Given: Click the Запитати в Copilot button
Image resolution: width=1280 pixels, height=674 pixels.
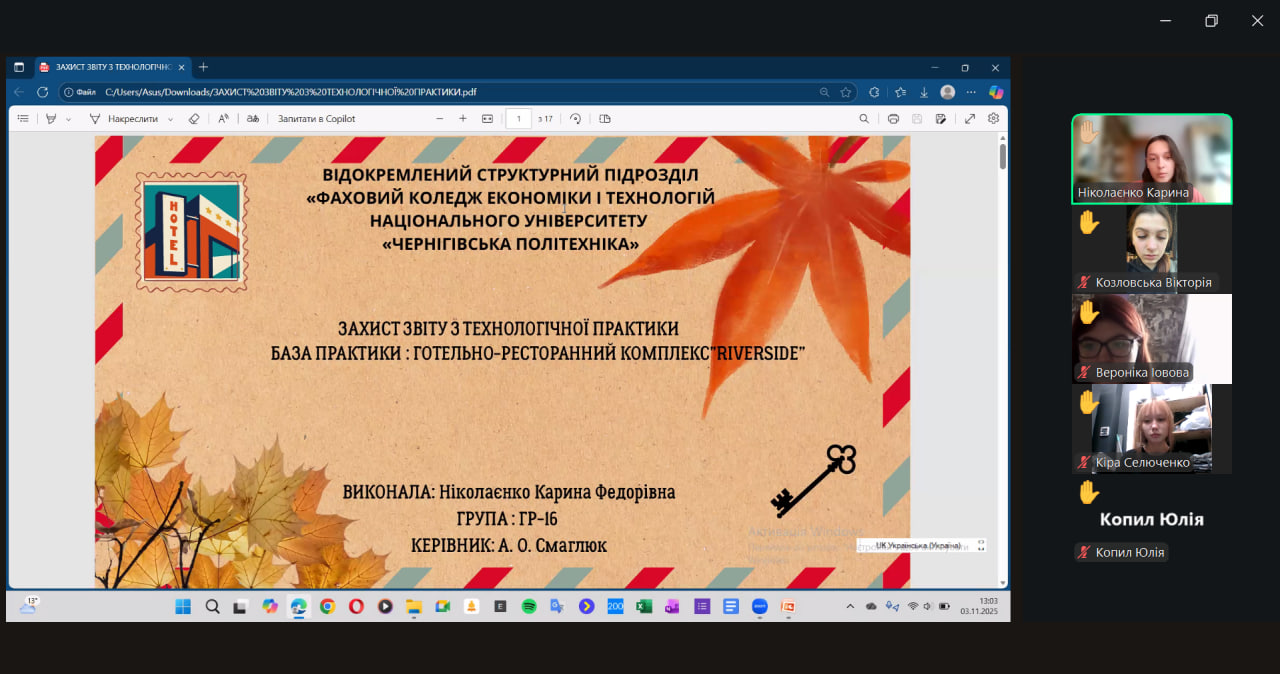Looking at the screenshot, I should coord(316,119).
